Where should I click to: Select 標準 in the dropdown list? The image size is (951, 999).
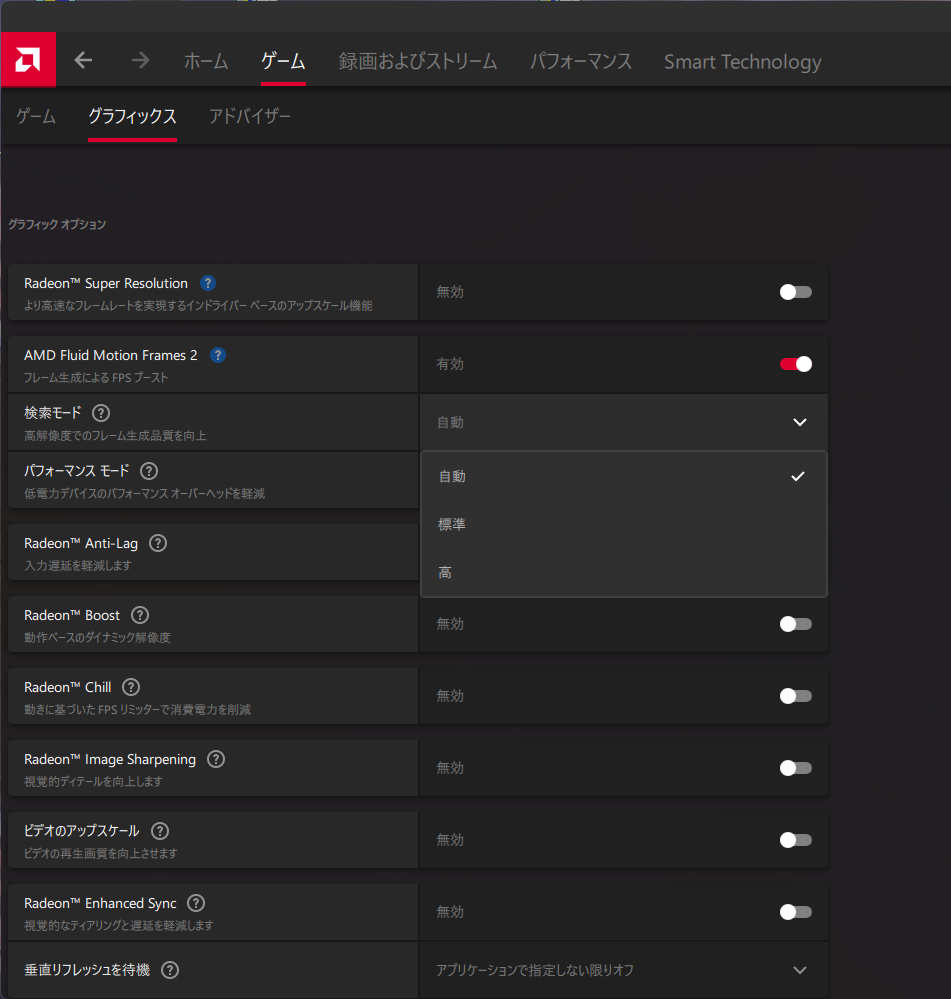click(624, 524)
